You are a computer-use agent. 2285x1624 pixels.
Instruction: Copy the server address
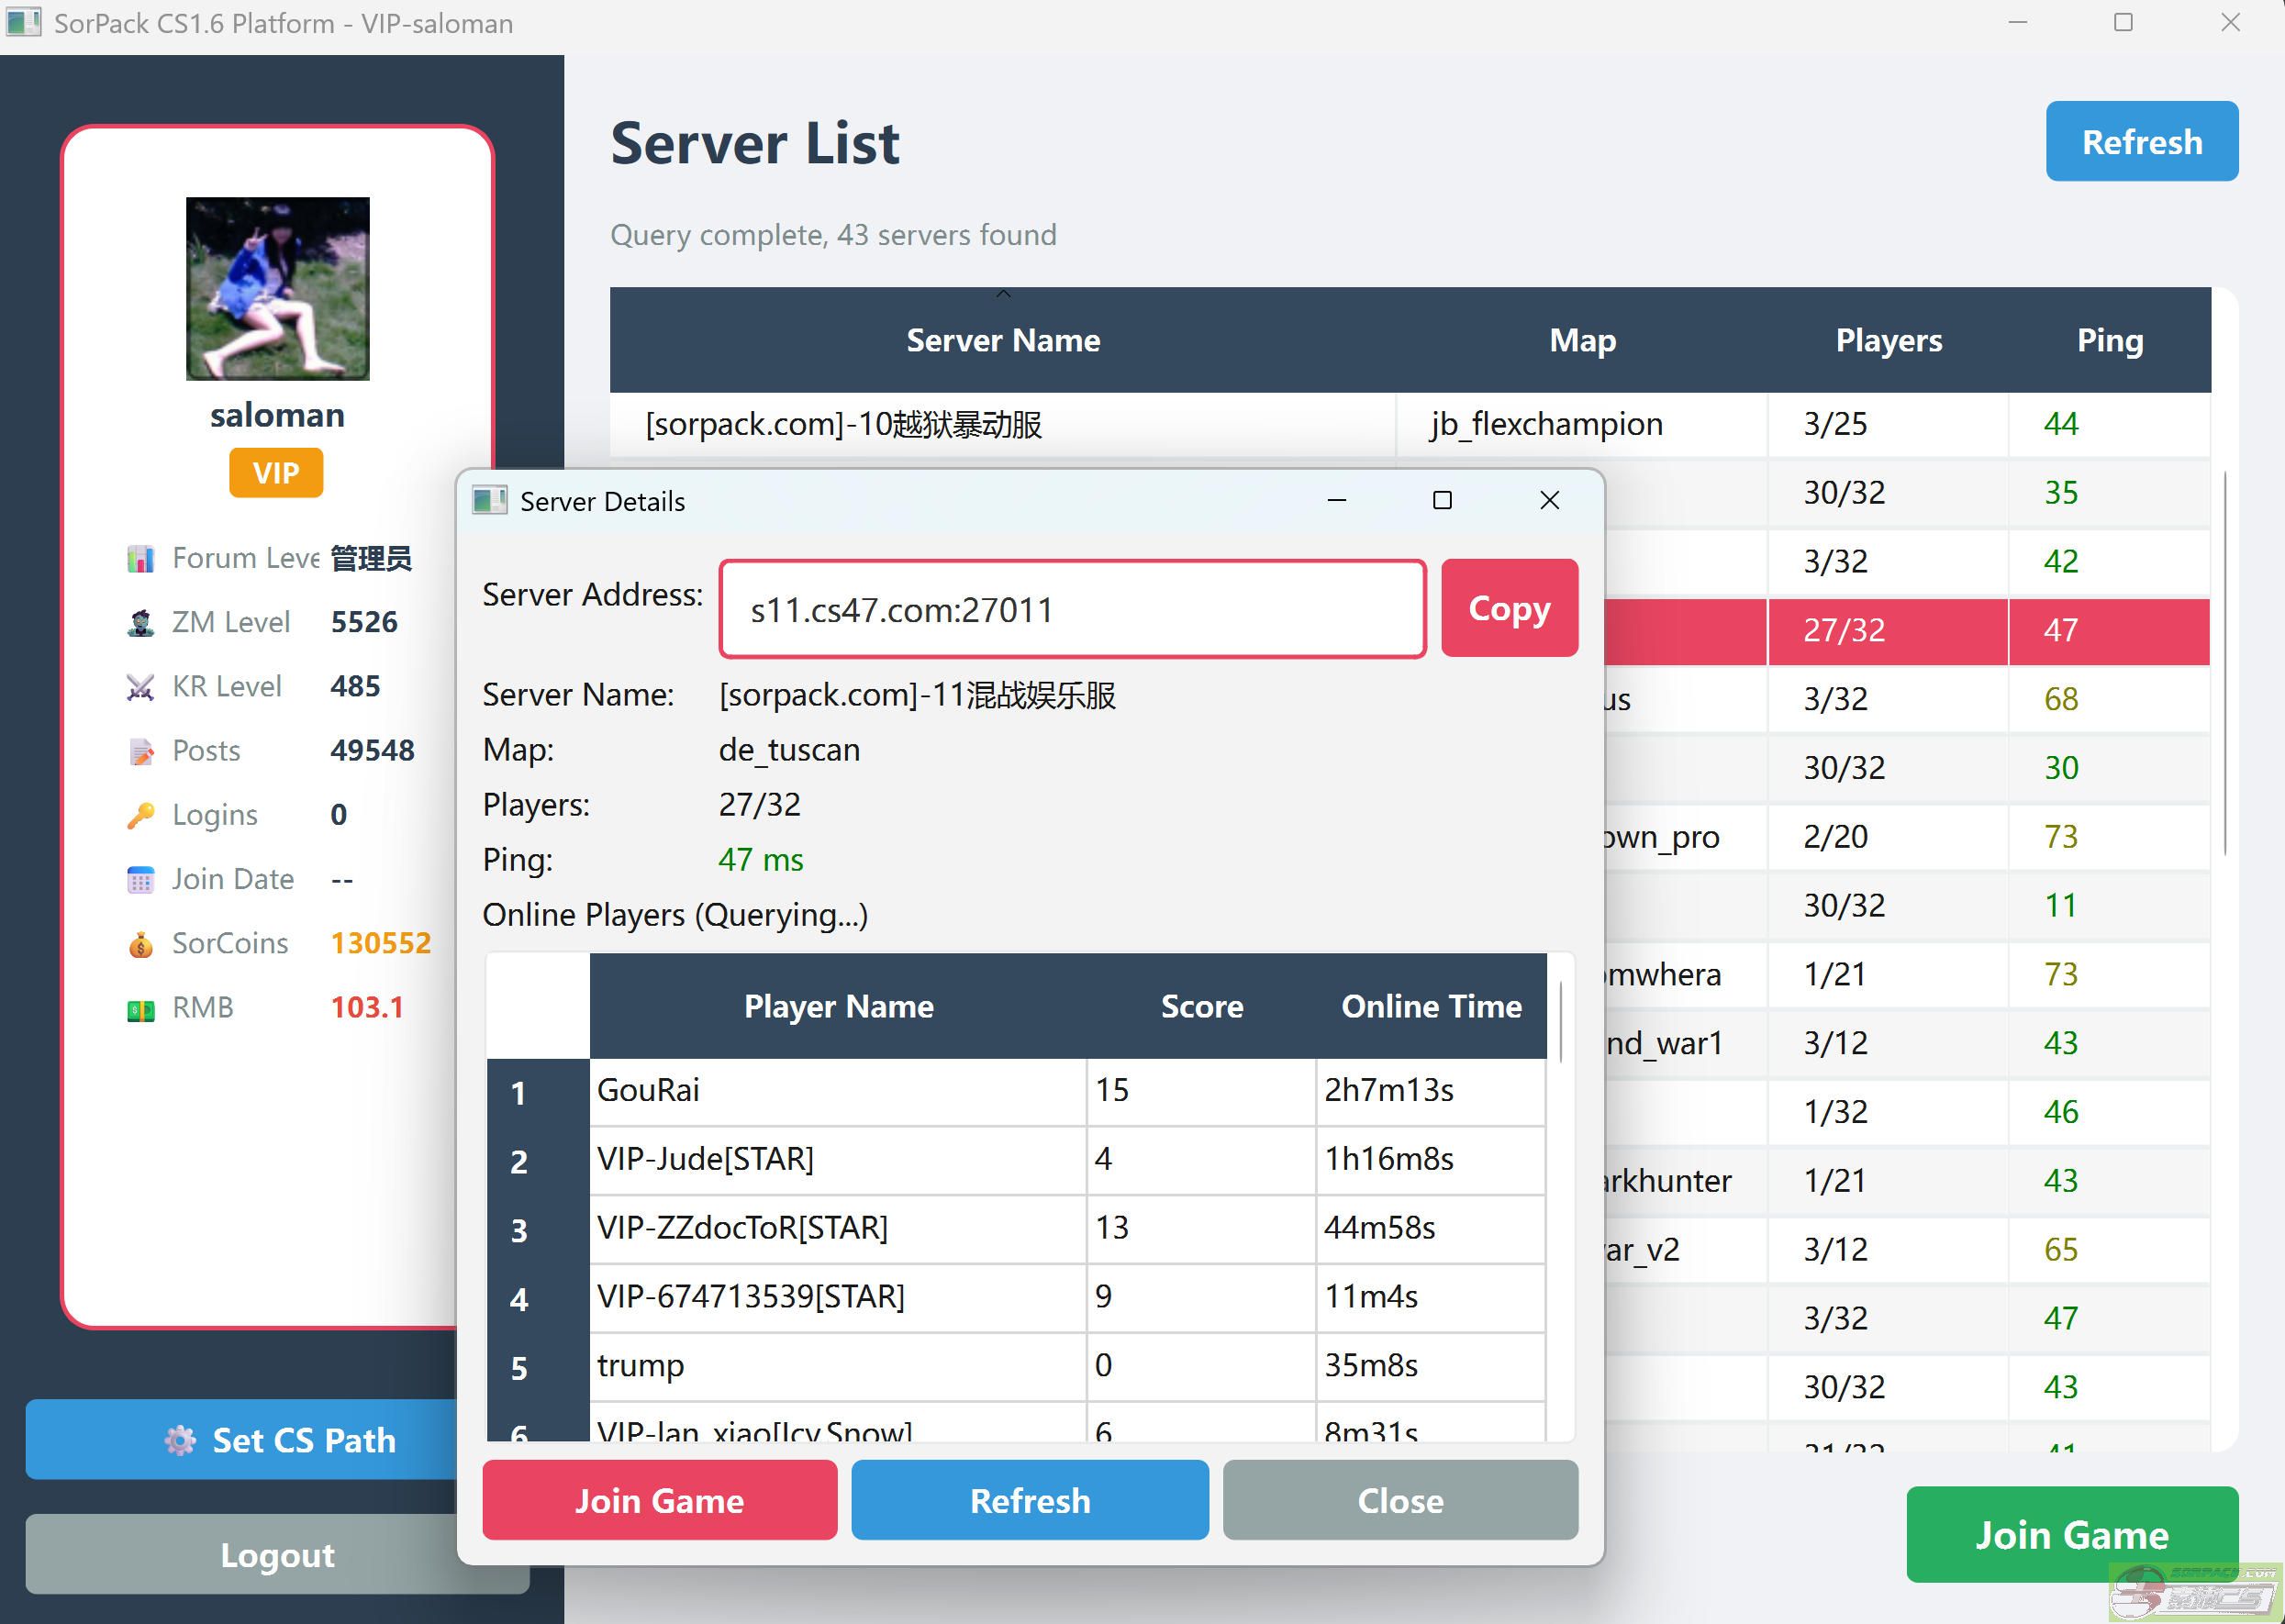pos(1508,608)
